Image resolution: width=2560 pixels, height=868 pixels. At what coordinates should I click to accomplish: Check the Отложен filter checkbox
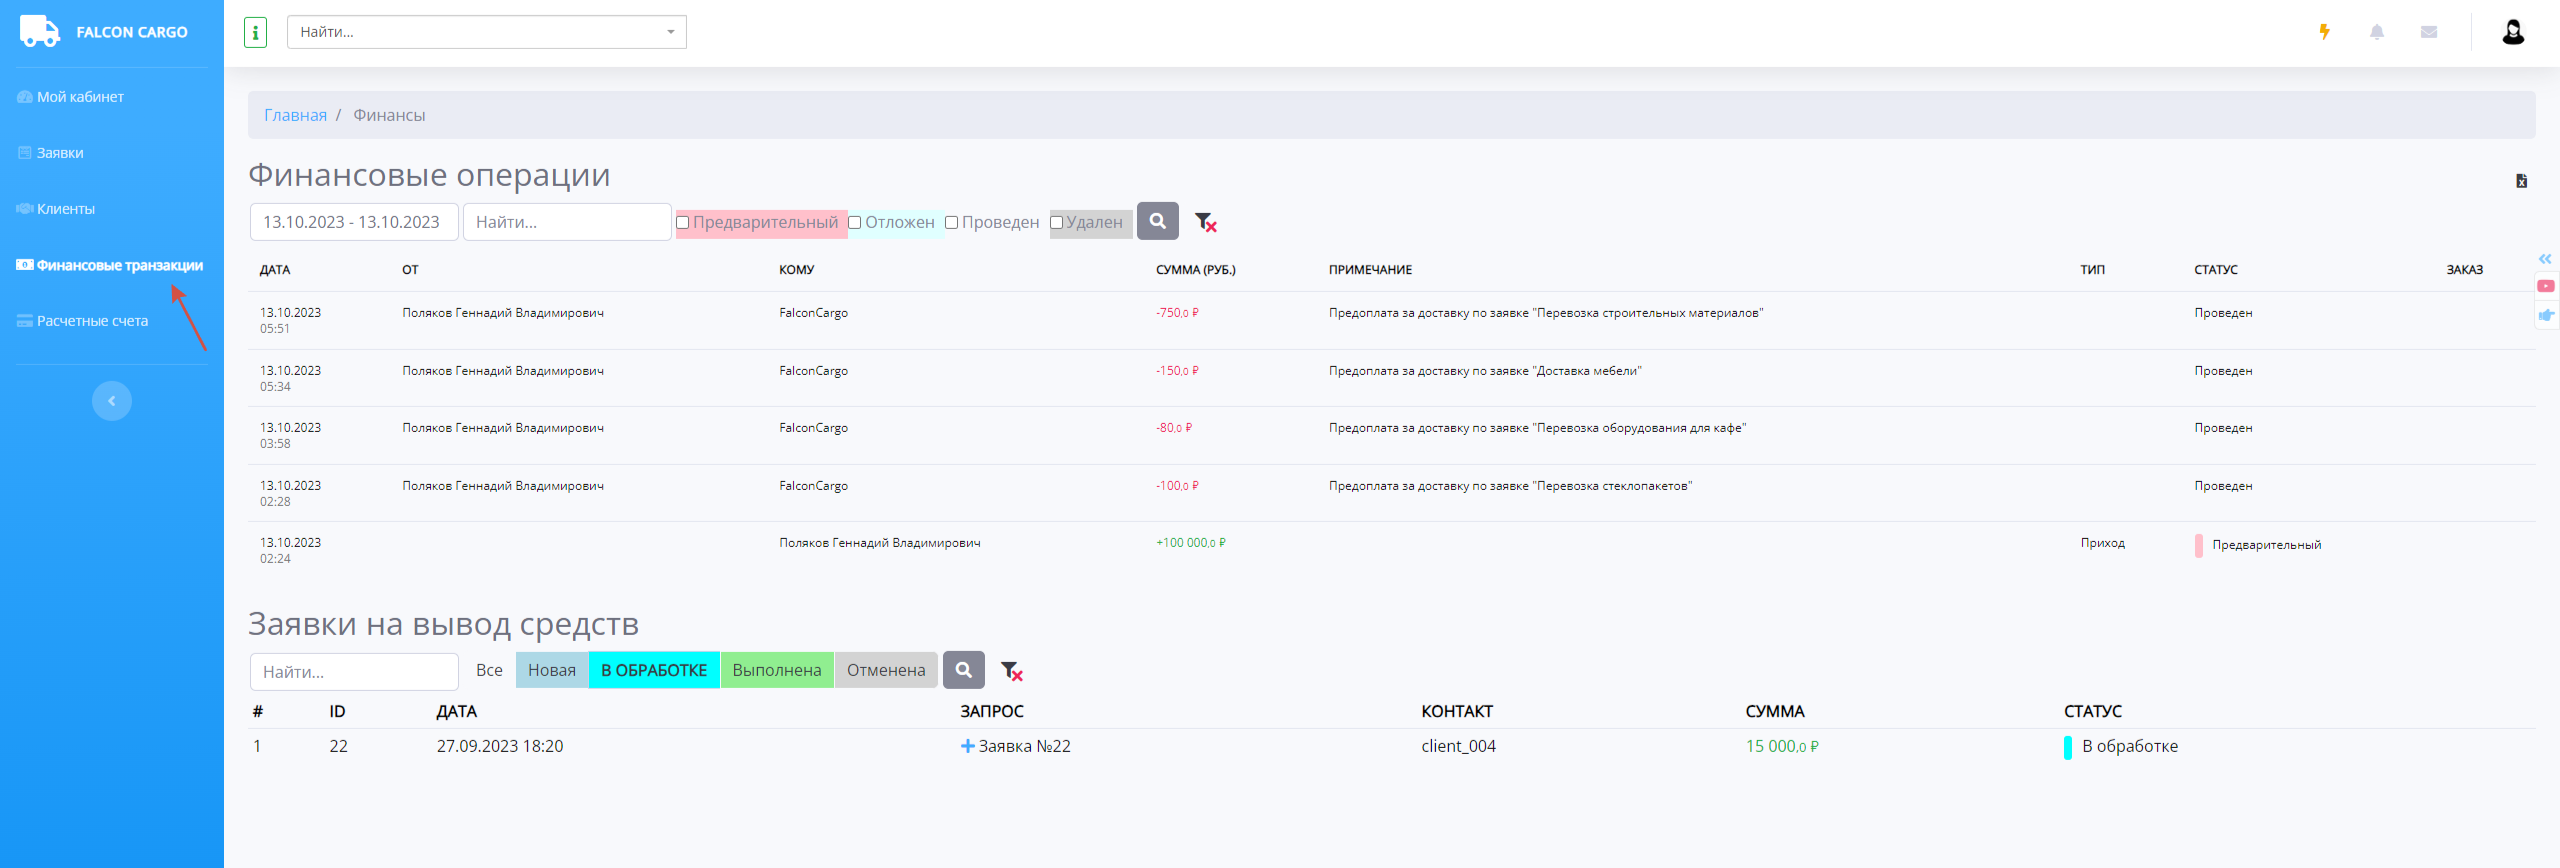855,223
